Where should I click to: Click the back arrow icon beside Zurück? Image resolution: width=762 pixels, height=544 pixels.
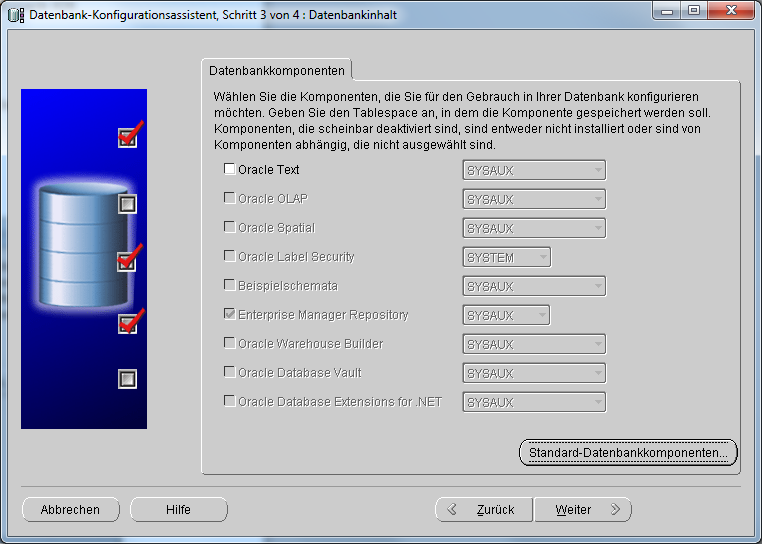coord(452,509)
